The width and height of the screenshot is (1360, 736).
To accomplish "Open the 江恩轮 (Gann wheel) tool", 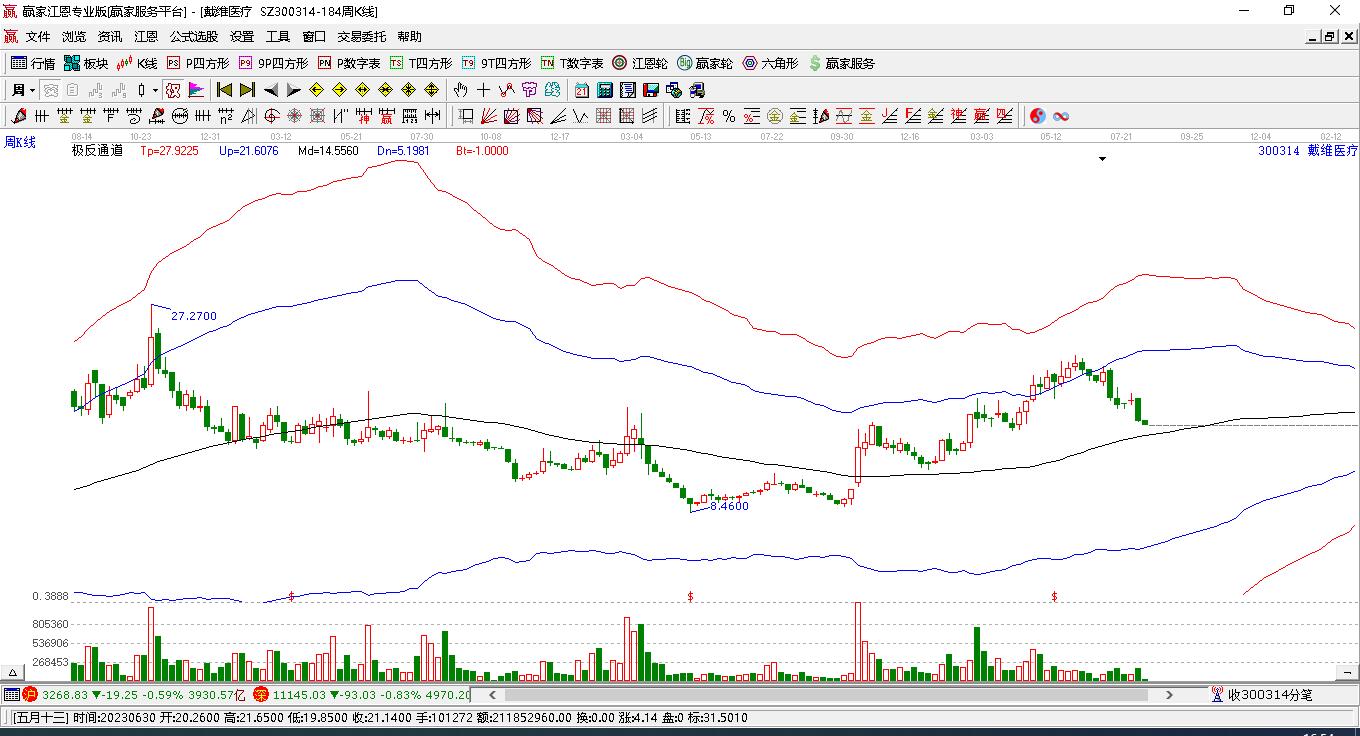I will pyautogui.click(x=640, y=63).
